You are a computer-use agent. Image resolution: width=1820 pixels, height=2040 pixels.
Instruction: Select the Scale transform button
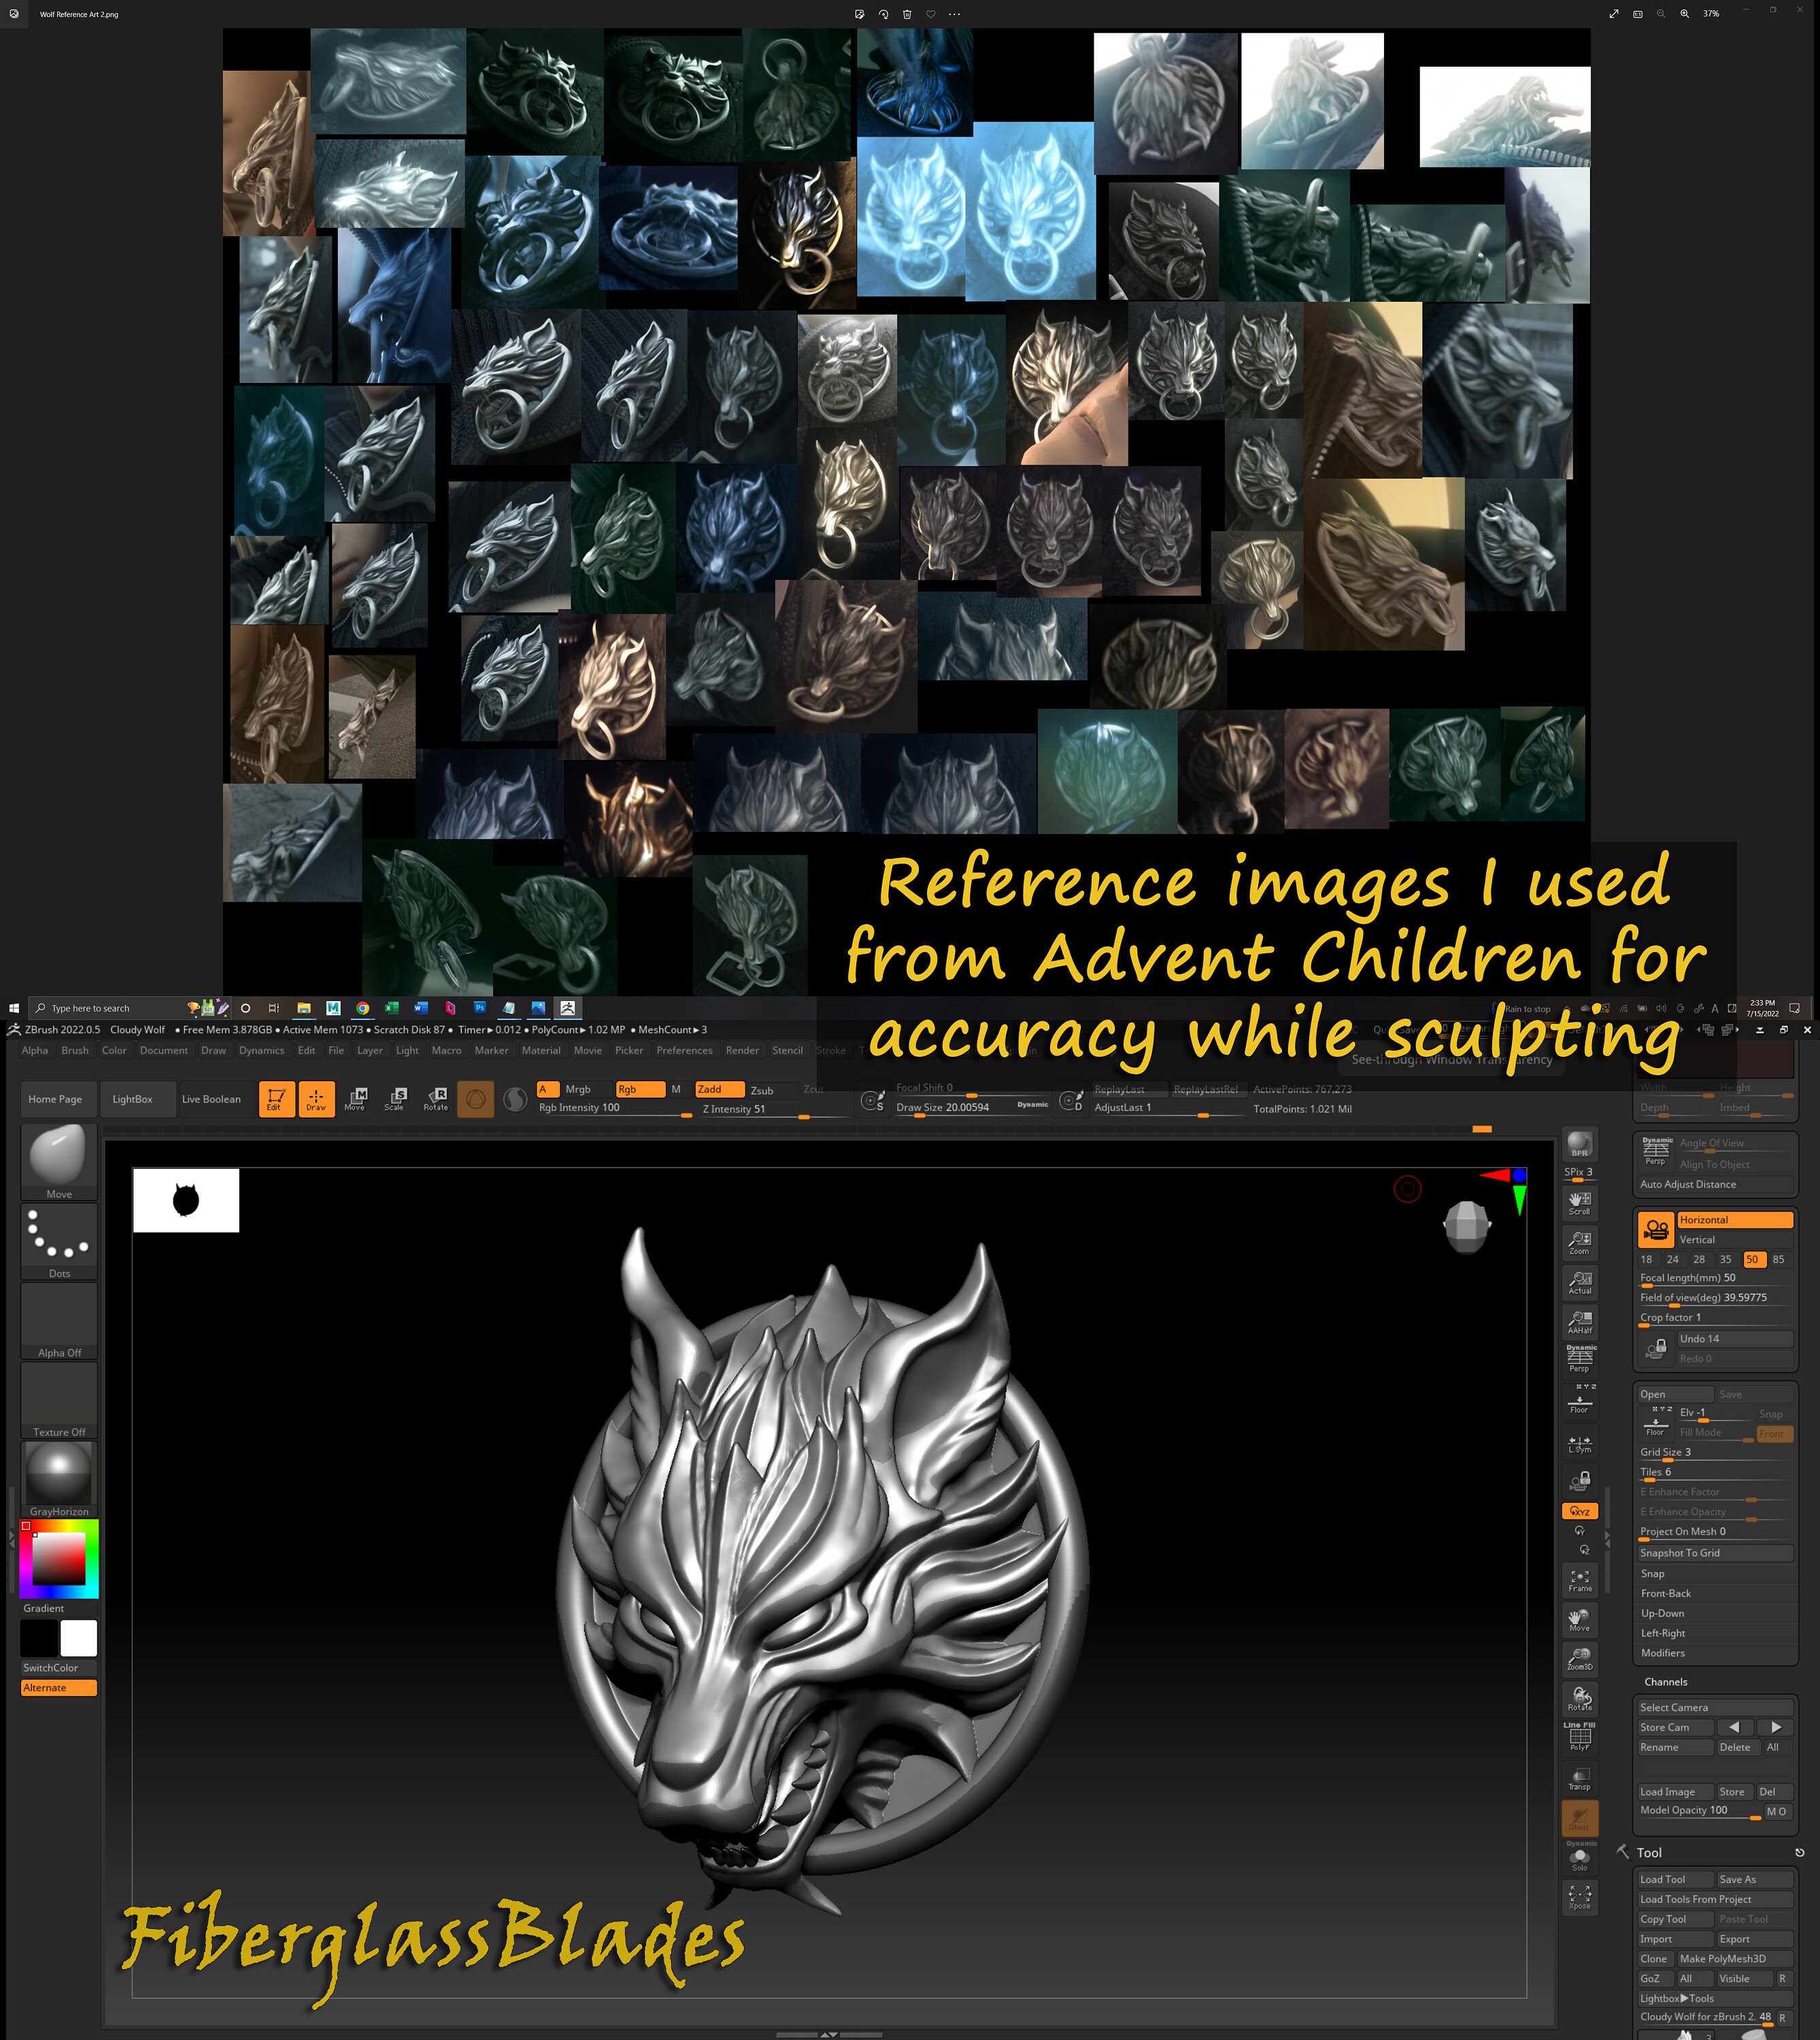tap(395, 1099)
